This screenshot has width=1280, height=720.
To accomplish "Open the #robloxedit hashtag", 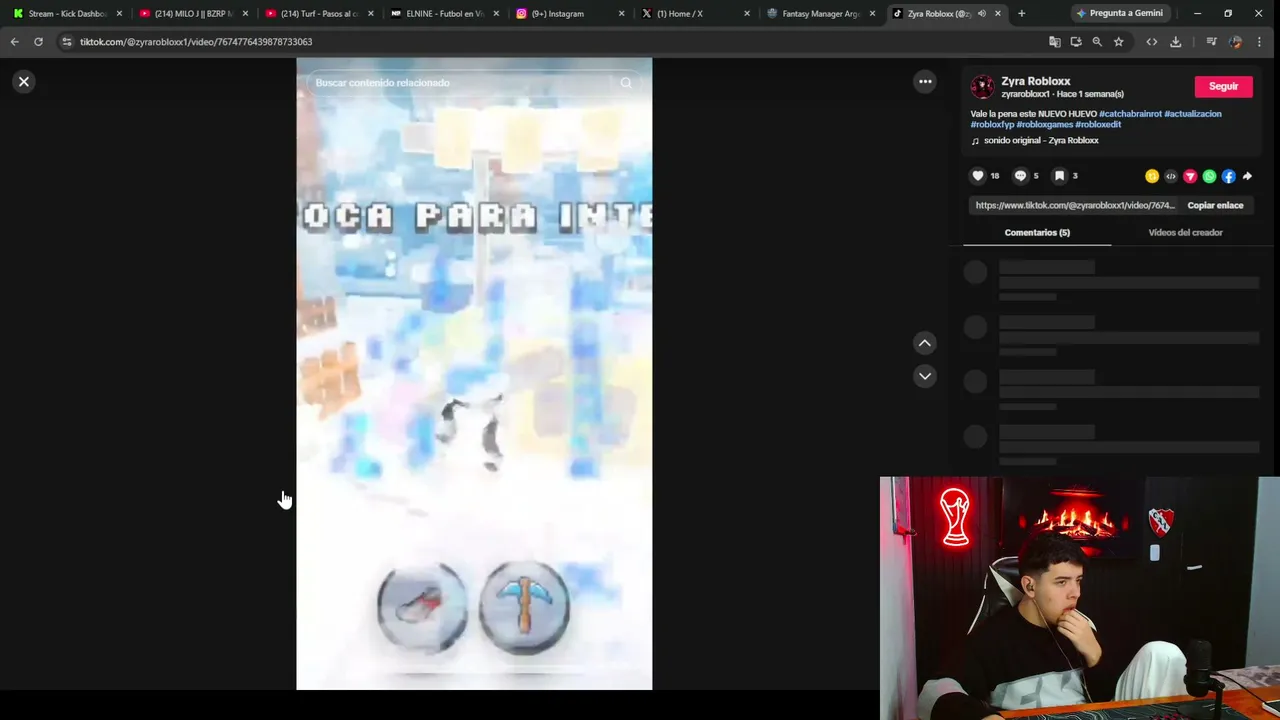I will click(x=1098, y=124).
